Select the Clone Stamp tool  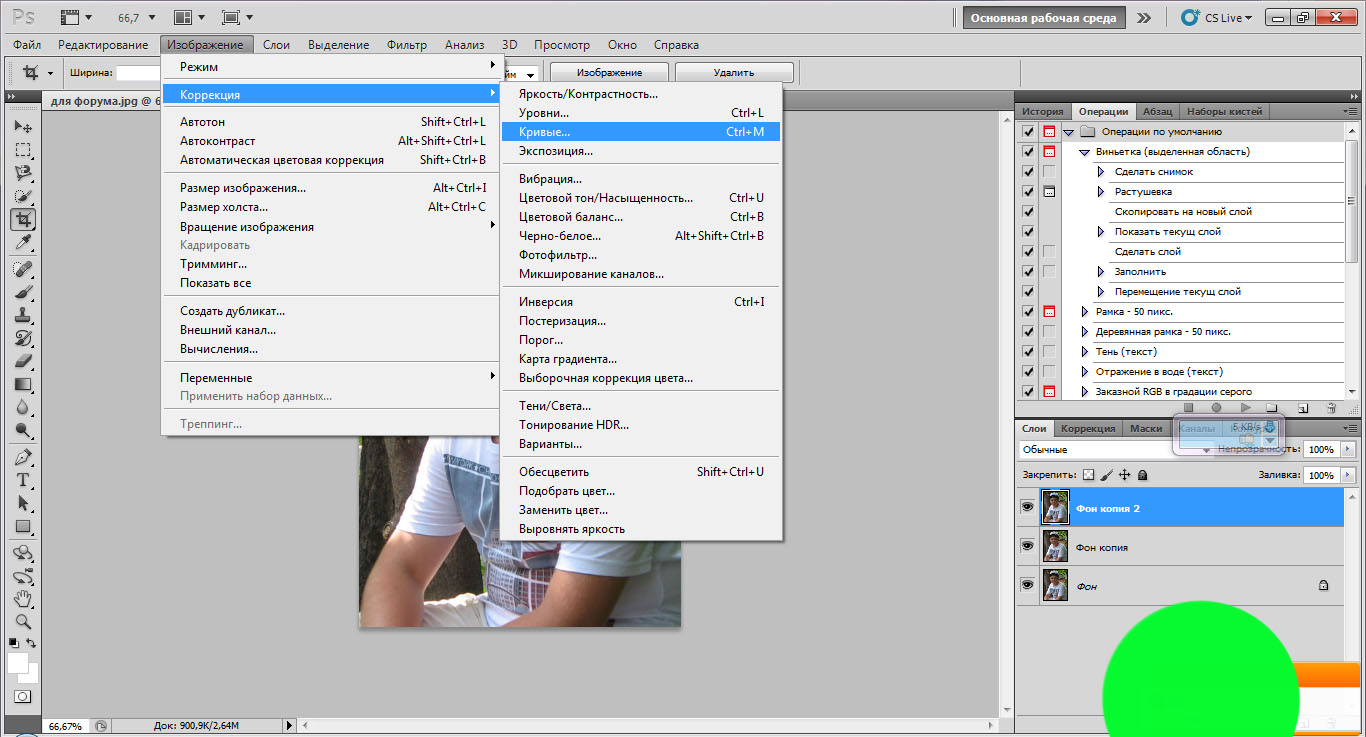(23, 315)
